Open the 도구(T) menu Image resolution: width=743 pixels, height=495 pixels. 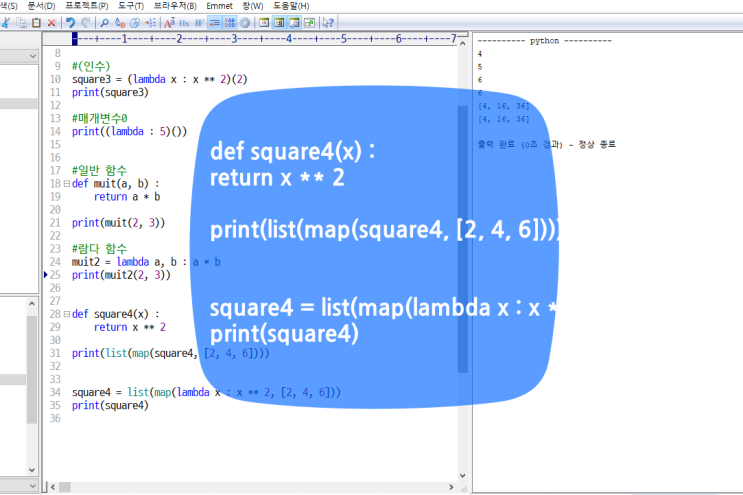click(x=131, y=6)
